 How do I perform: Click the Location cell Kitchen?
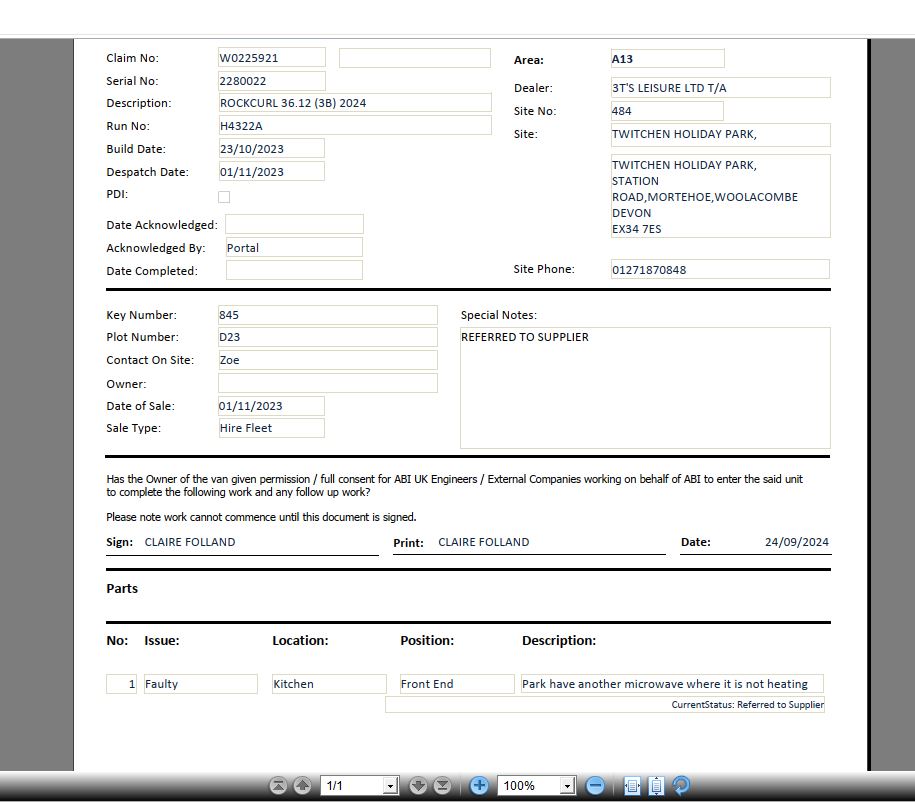pos(329,684)
